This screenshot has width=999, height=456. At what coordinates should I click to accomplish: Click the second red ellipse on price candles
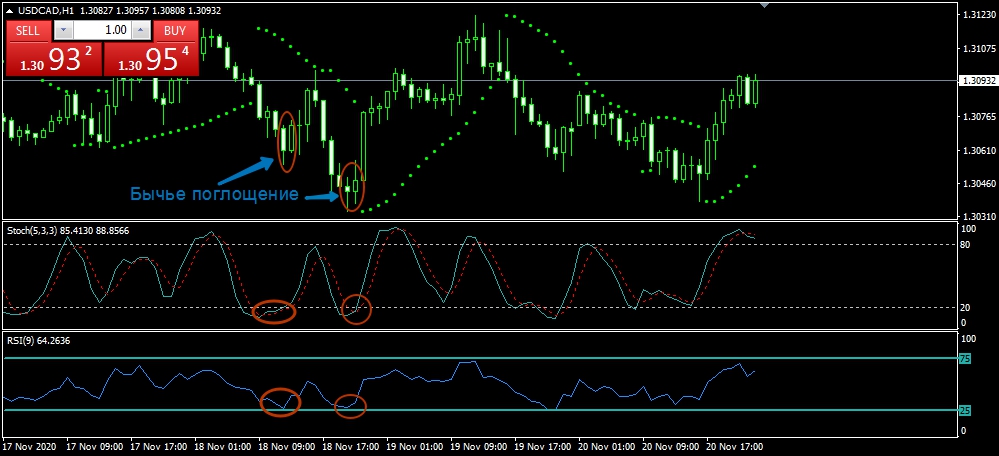[x=351, y=186]
